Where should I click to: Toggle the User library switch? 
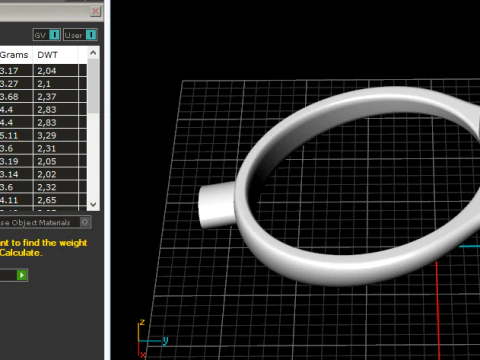pyautogui.click(x=80, y=35)
